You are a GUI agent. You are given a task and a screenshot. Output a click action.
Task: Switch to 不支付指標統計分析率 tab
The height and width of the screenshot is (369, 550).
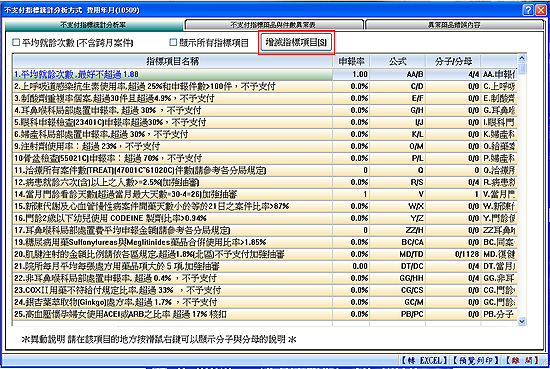click(x=93, y=25)
